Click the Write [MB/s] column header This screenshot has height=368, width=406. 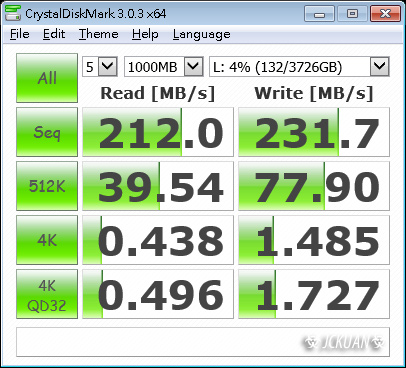314,93
